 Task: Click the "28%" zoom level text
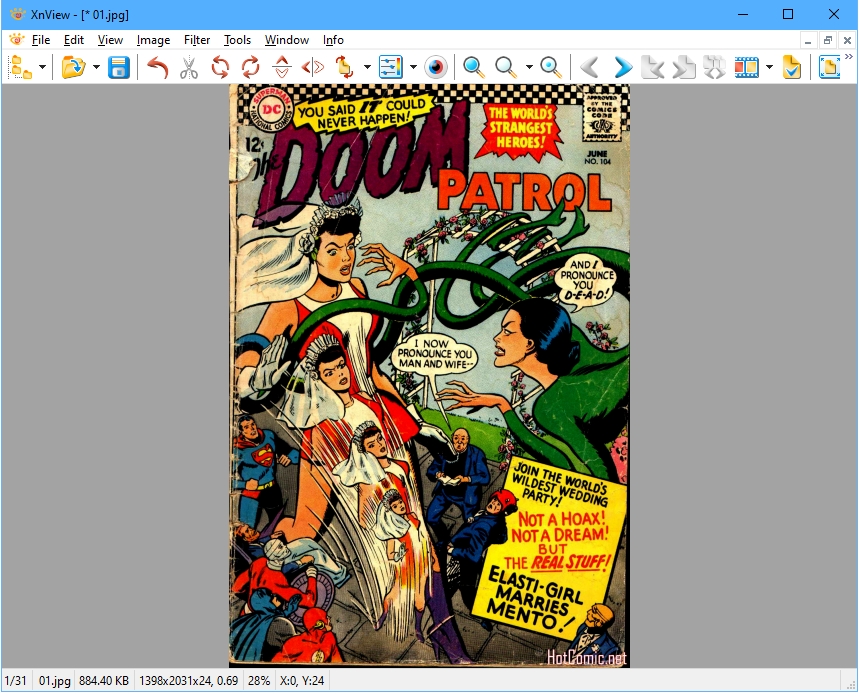(x=259, y=681)
